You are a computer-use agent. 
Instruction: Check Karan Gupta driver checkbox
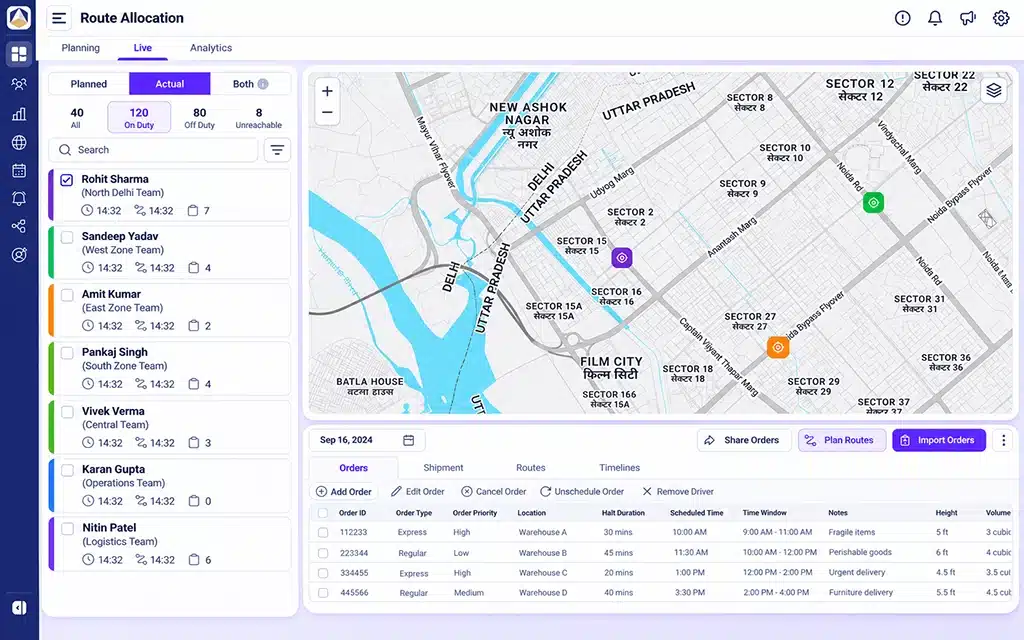point(67,470)
